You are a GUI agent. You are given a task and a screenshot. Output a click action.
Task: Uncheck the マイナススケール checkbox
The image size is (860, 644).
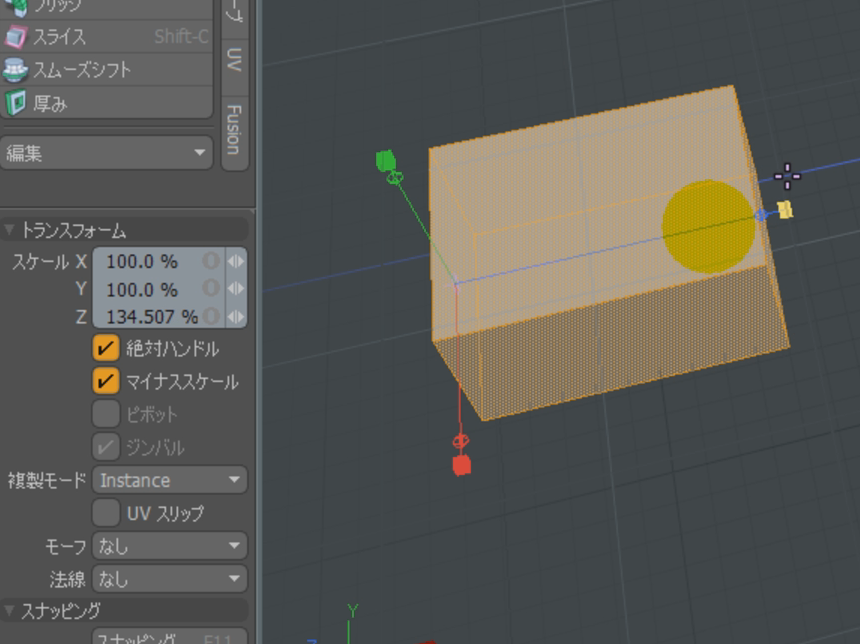pyautogui.click(x=106, y=381)
